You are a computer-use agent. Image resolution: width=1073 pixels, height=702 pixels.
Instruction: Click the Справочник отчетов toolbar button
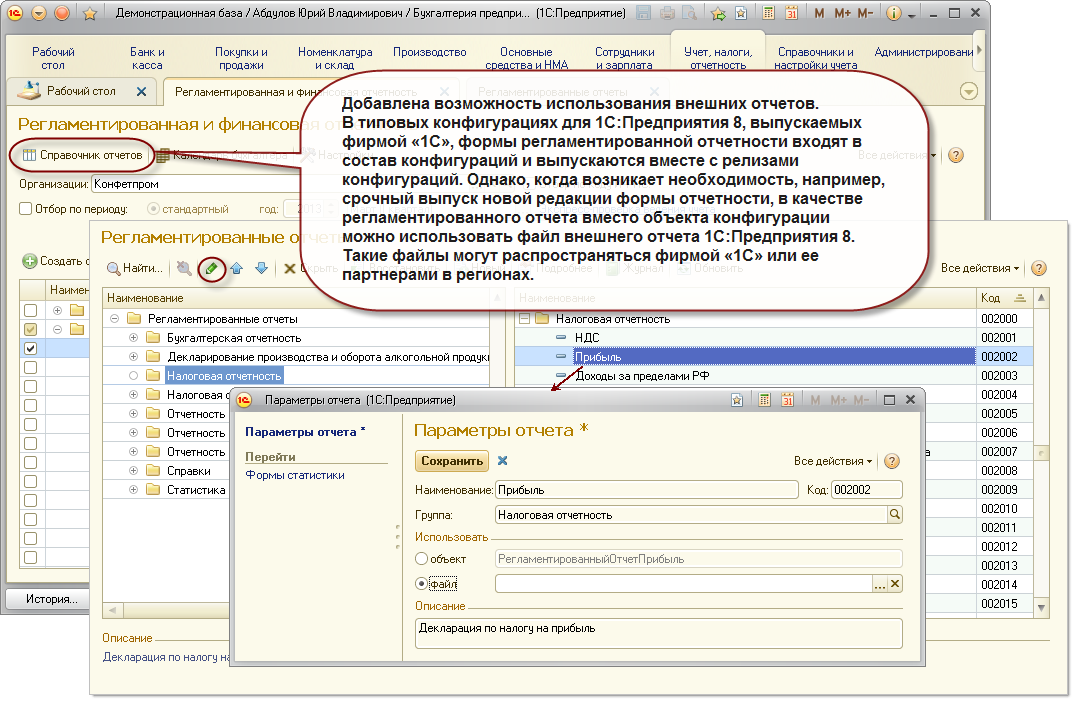(82, 155)
